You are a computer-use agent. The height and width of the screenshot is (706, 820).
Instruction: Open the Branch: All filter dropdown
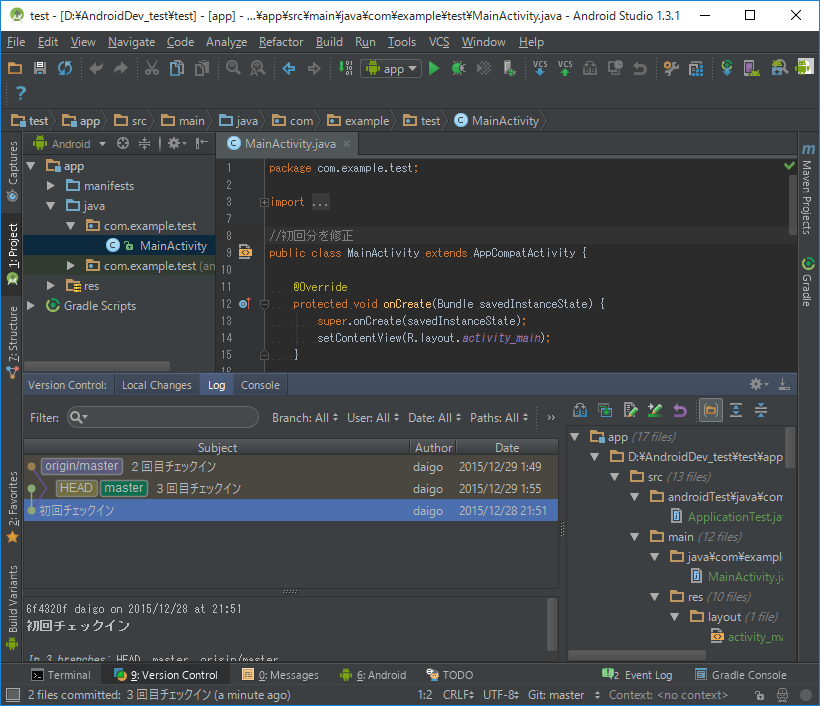coord(305,418)
